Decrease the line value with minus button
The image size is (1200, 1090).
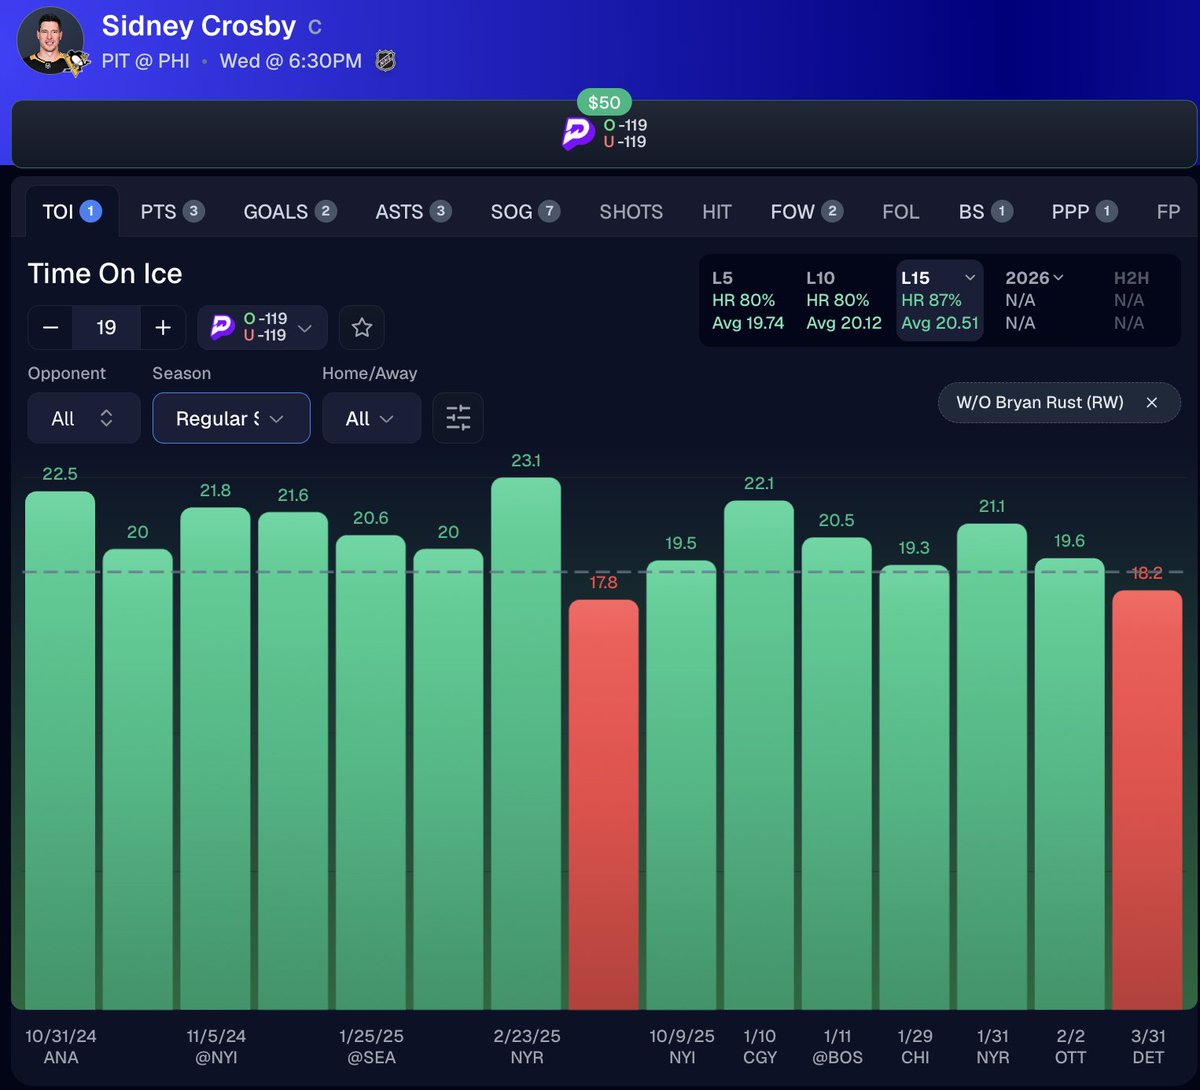51,327
